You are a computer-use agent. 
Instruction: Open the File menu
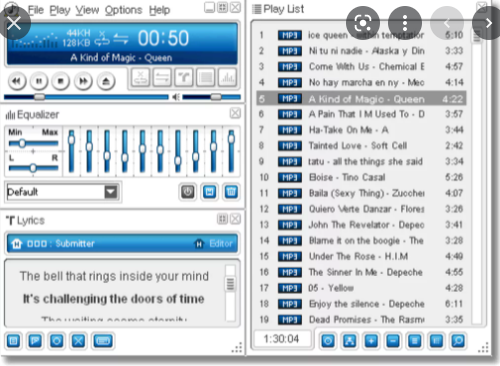click(36, 10)
